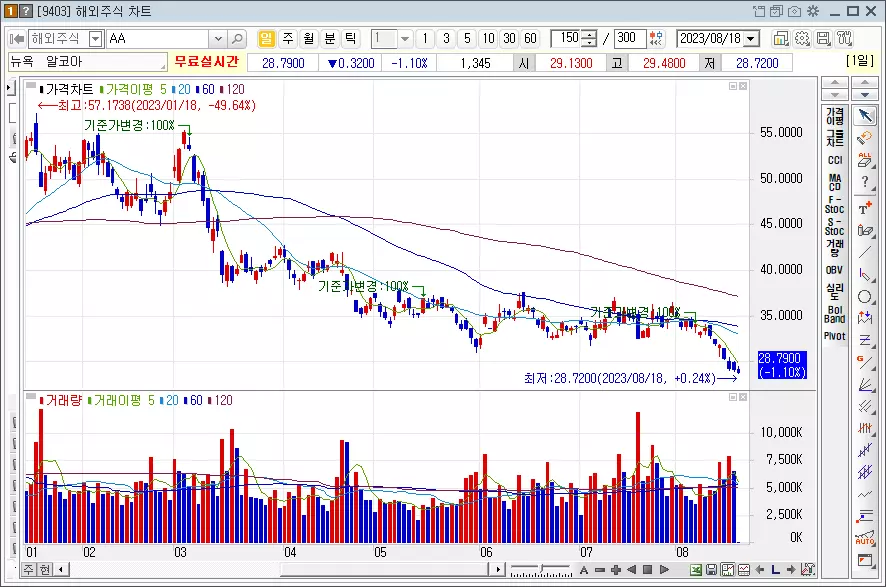Screen dimensions: 886x587
Task: Click the stop square in the bottom bar
Action: click(x=648, y=569)
